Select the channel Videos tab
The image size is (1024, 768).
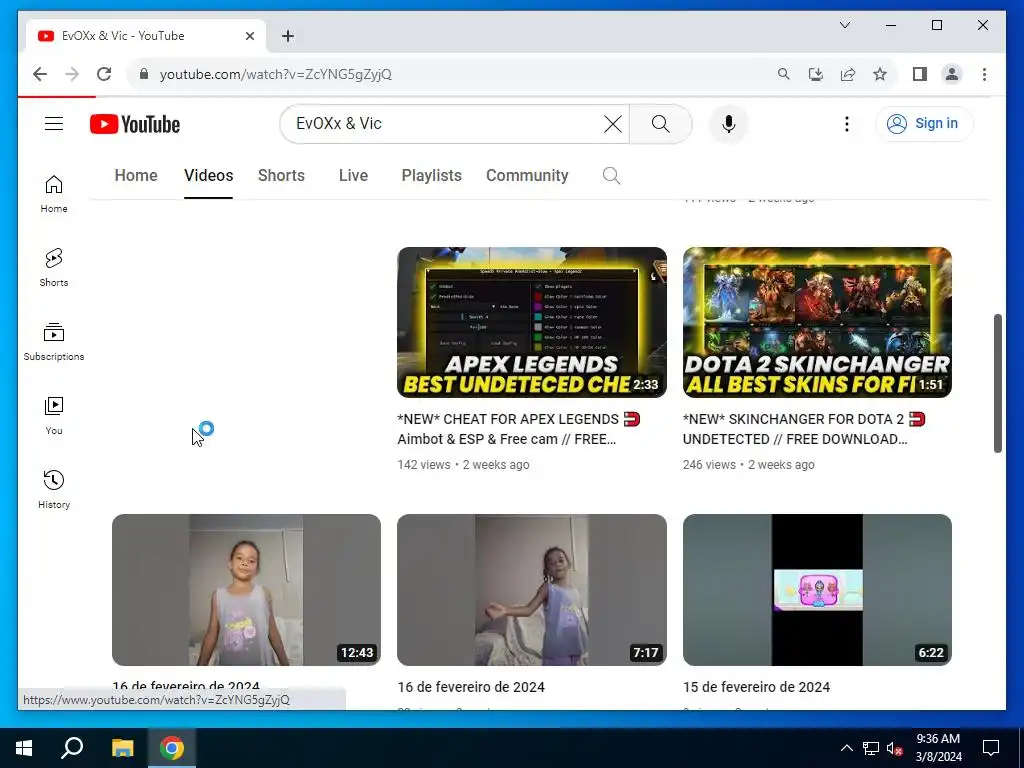click(x=208, y=175)
